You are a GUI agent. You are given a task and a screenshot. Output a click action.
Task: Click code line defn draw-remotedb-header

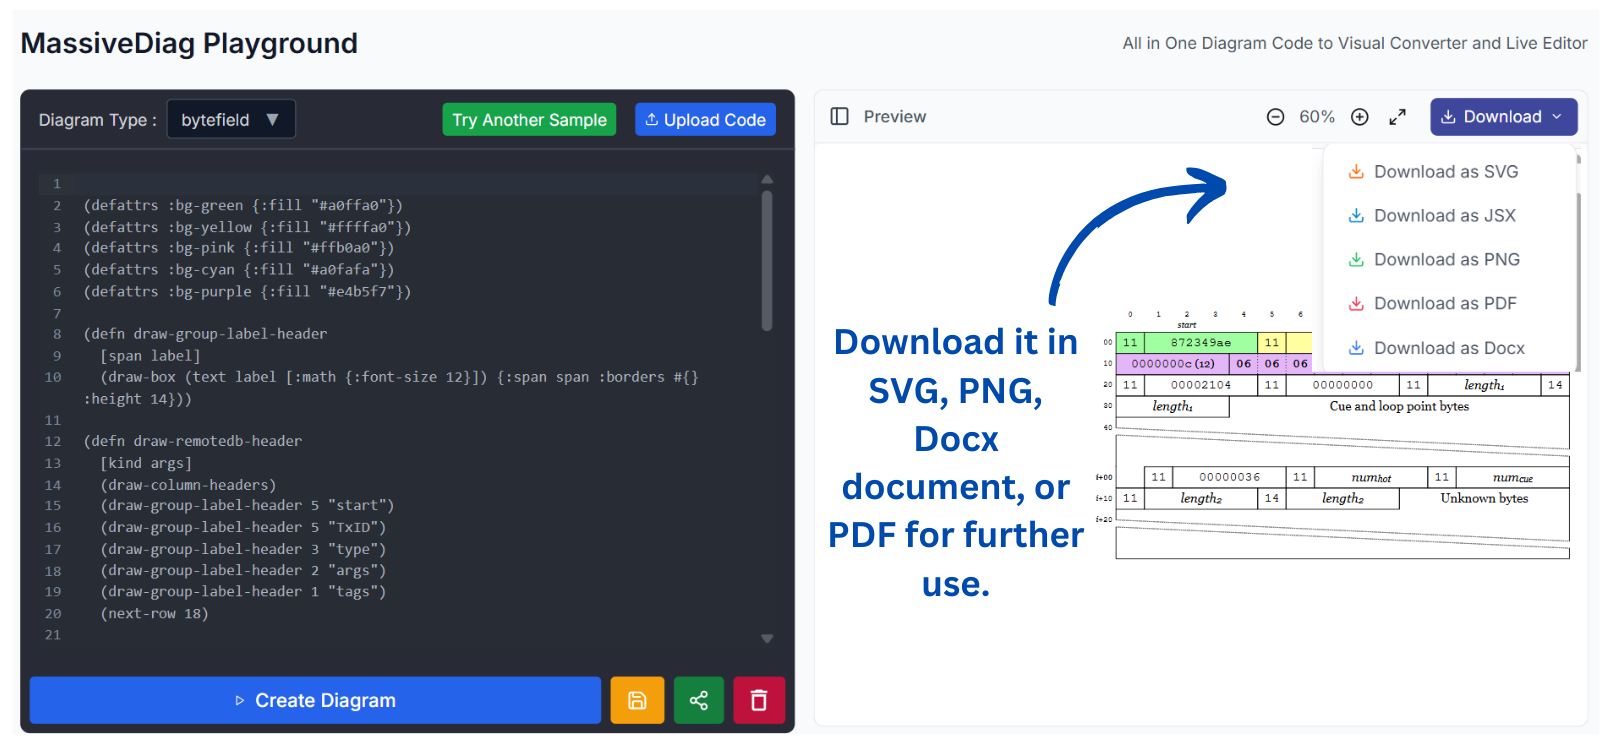point(193,441)
